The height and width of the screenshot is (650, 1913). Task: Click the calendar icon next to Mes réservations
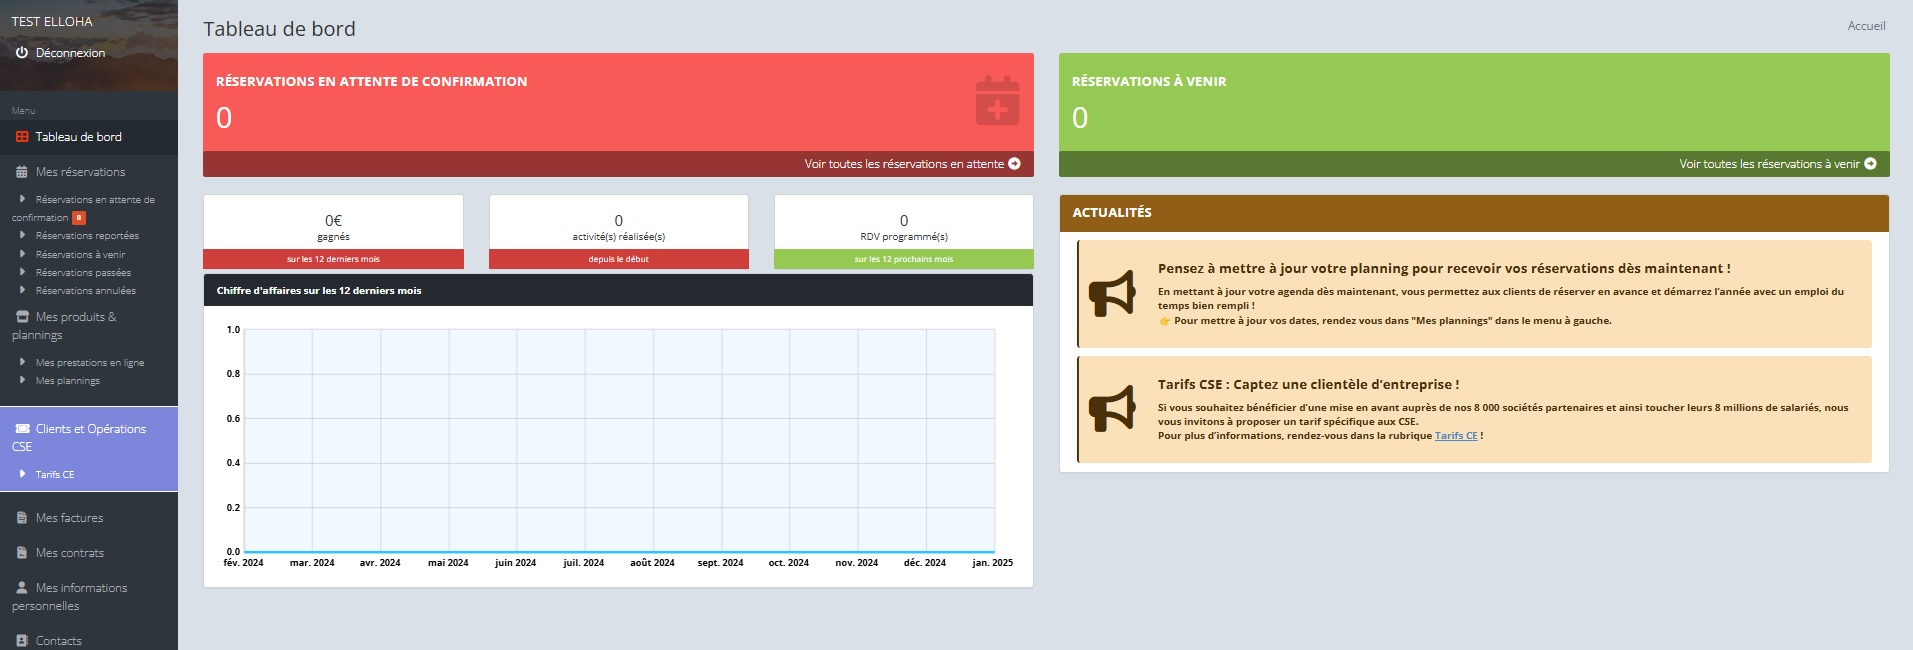pos(22,172)
